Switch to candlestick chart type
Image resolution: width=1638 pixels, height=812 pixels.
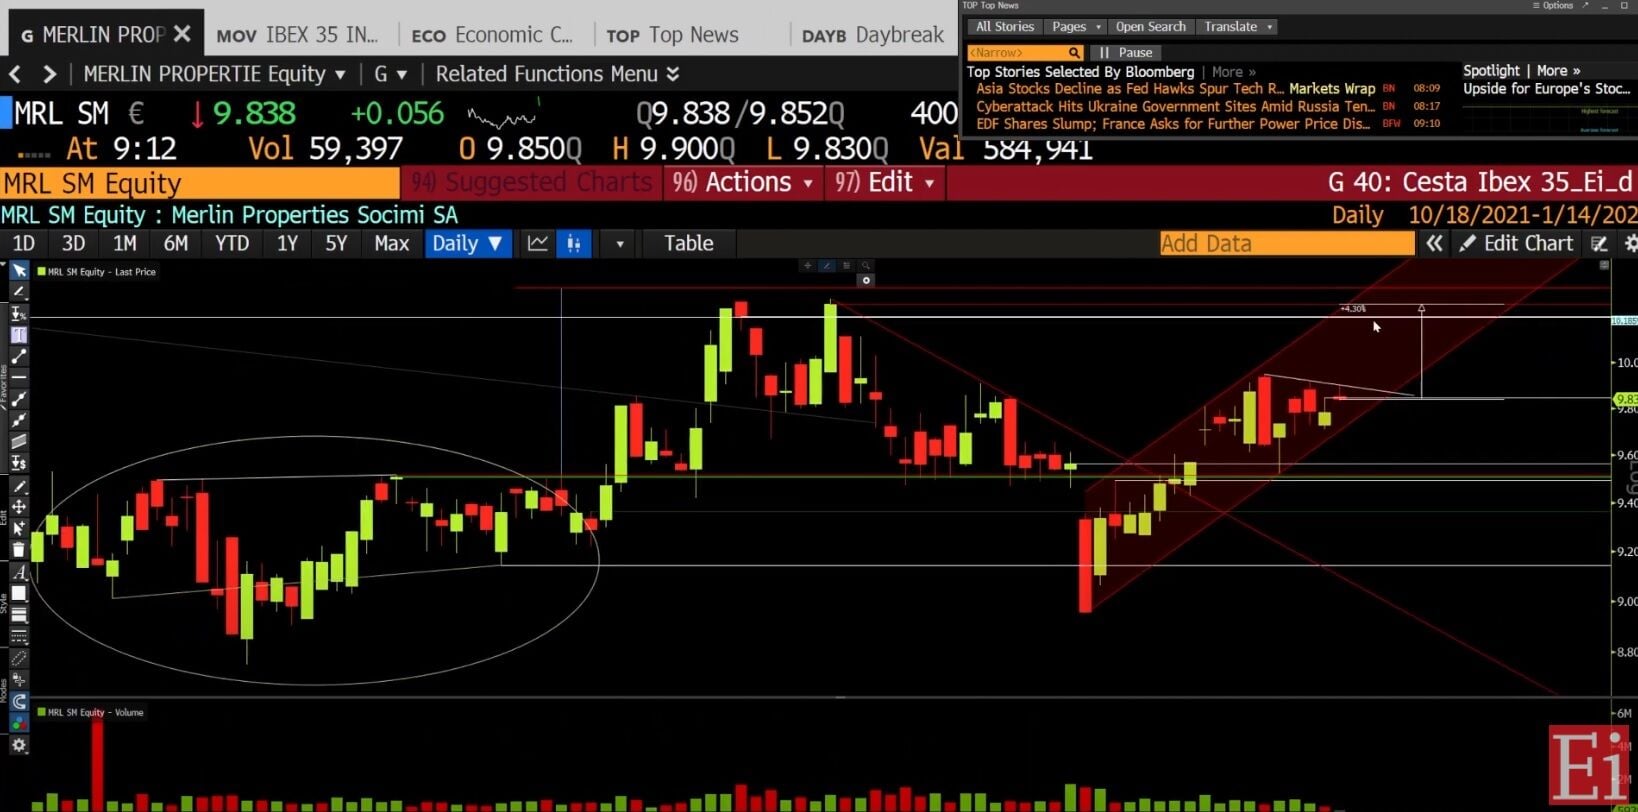click(574, 243)
